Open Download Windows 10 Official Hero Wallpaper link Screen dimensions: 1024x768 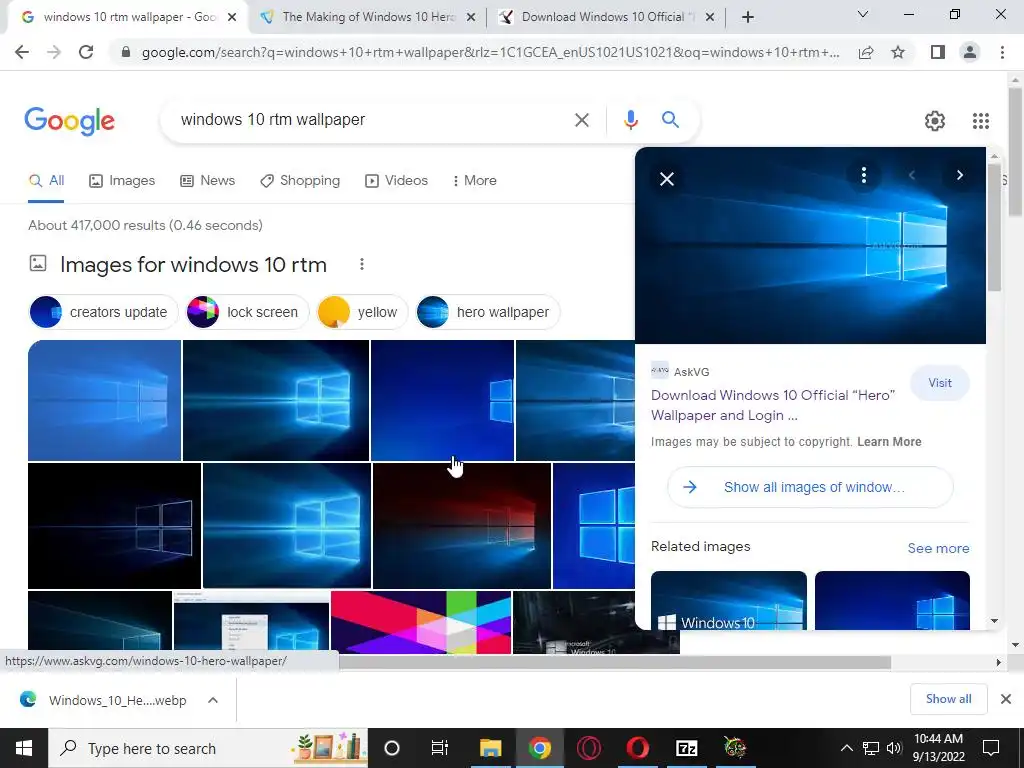pos(773,405)
